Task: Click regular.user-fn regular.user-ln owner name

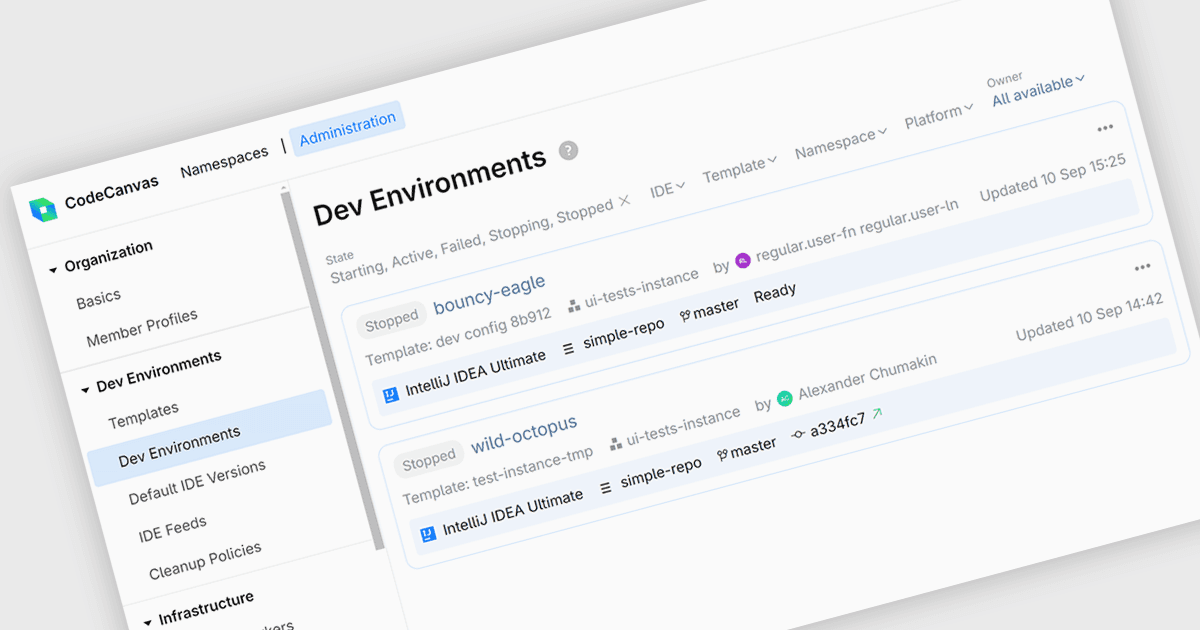Action: (858, 231)
